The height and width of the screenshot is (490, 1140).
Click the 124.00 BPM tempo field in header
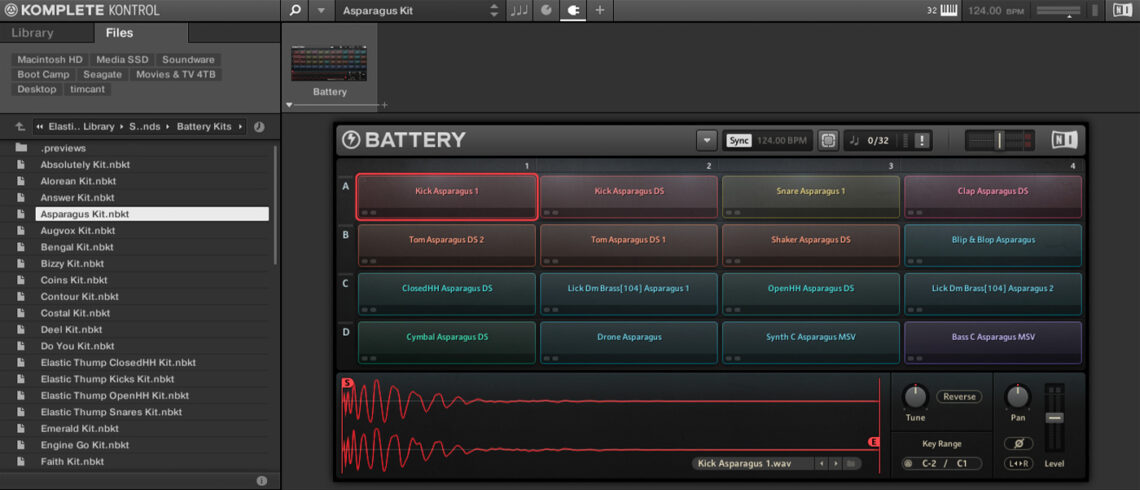(x=995, y=11)
